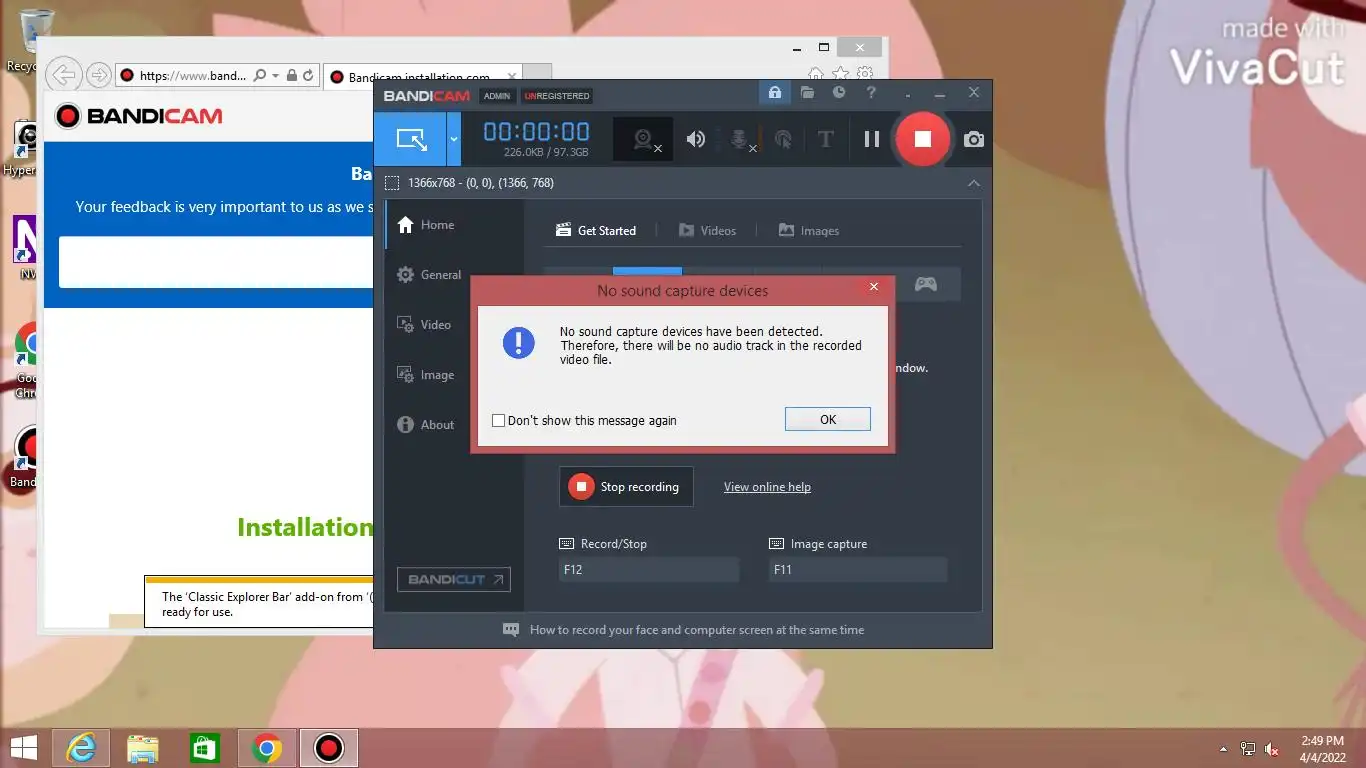Select the screen rectangle recording mode button
Viewport: 1366px width, 768px height.
410,139
